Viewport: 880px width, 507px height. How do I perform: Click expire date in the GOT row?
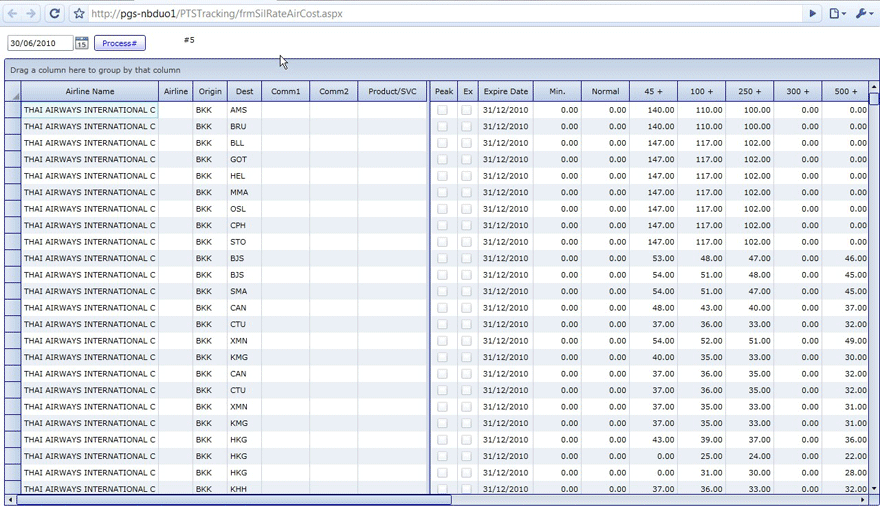(x=506, y=159)
